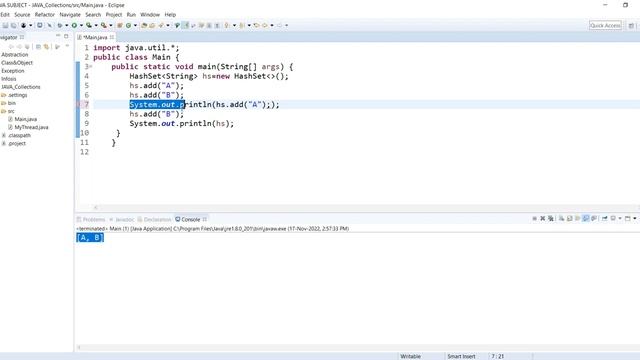Click the Last Edit Location icon
Image resolution: width=640 pixels, height=360 pixels.
256,25
